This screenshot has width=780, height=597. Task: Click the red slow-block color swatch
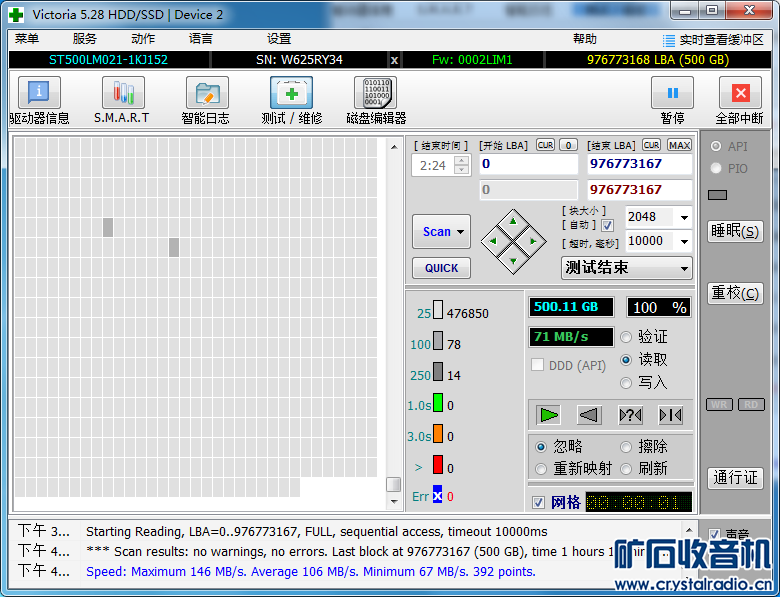click(438, 464)
